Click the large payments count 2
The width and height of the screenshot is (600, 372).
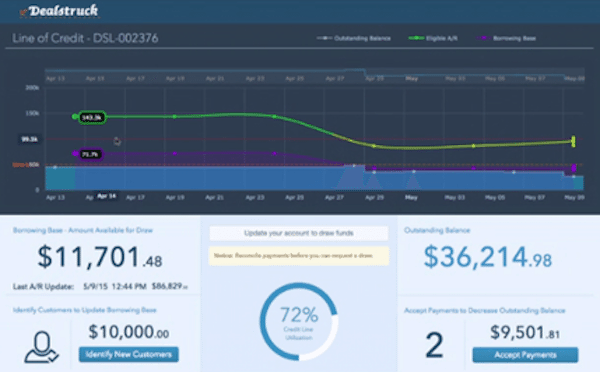434,345
